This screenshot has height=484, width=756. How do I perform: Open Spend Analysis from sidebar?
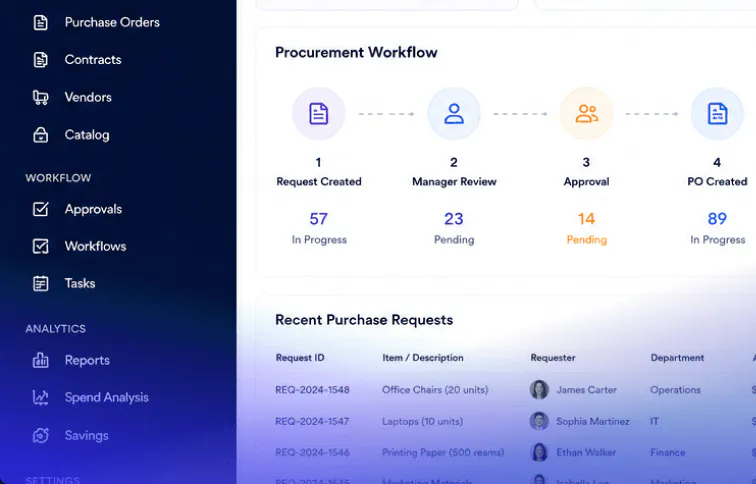(107, 398)
